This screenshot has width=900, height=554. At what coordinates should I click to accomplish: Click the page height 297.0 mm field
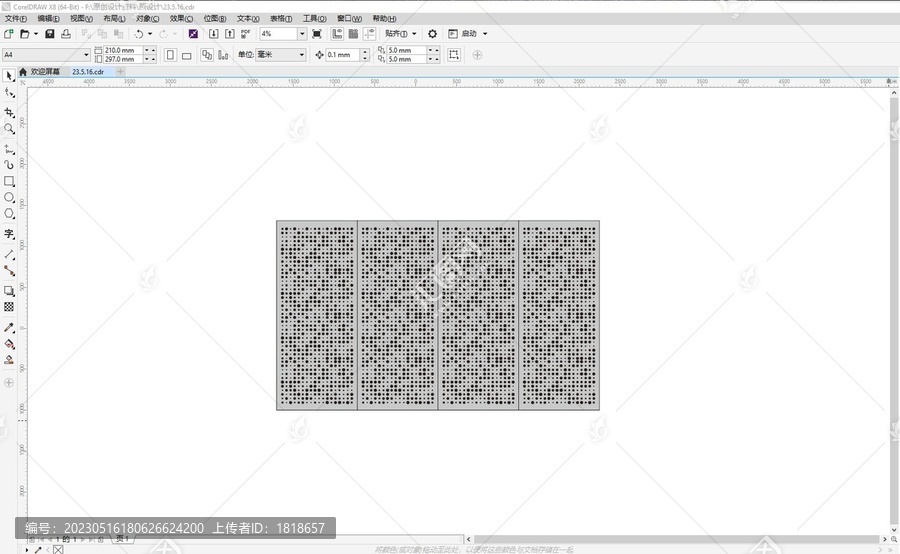(123, 59)
